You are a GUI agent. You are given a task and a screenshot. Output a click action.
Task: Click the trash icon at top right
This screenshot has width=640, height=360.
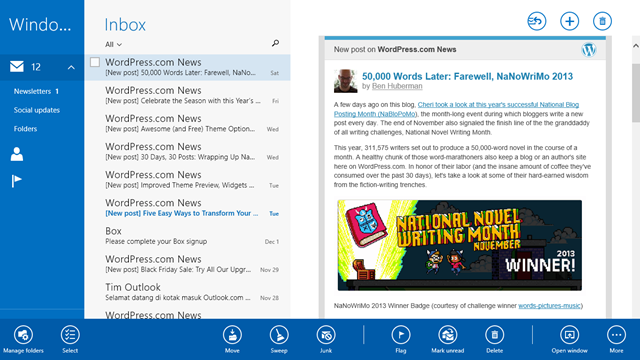click(x=602, y=21)
